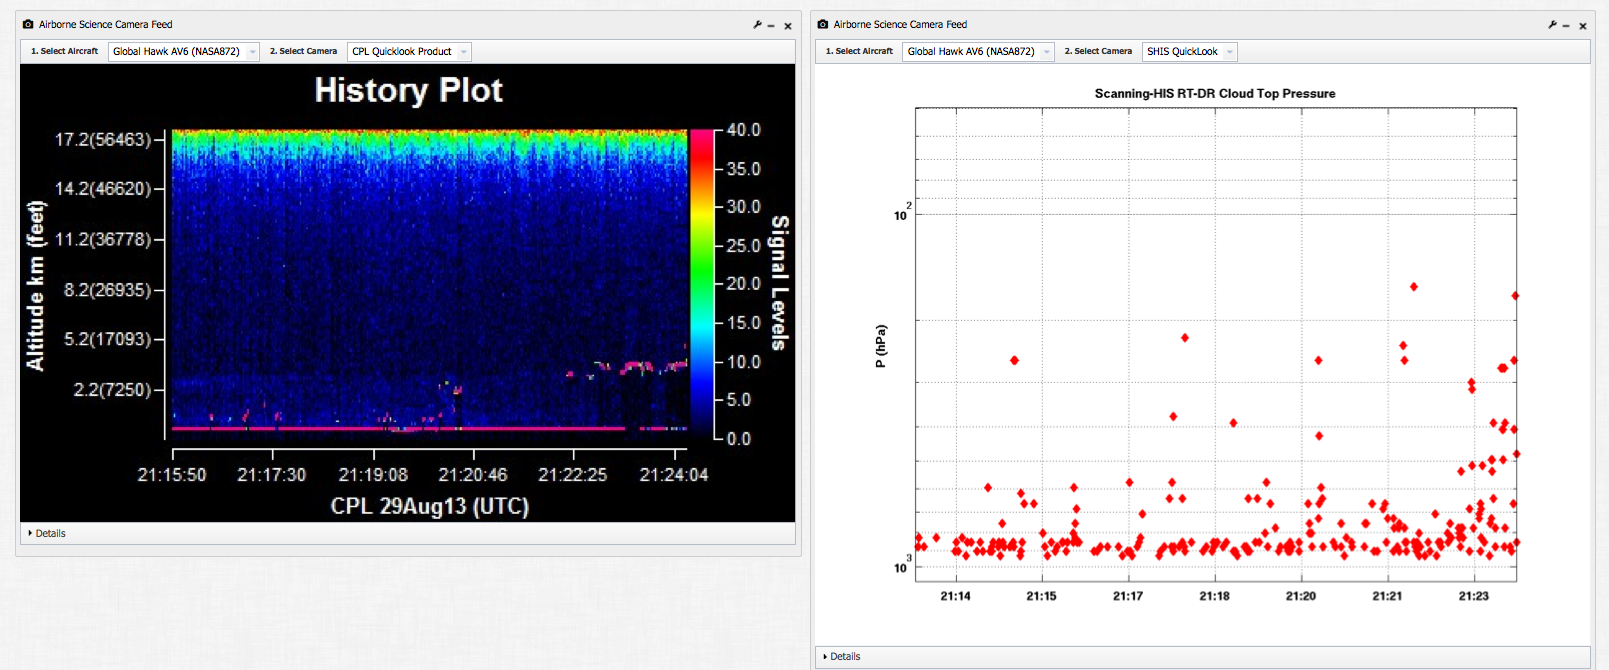This screenshot has height=670, width=1609.
Task: Click the right Airborne Science Camera Feed title
Action: (x=900, y=24)
